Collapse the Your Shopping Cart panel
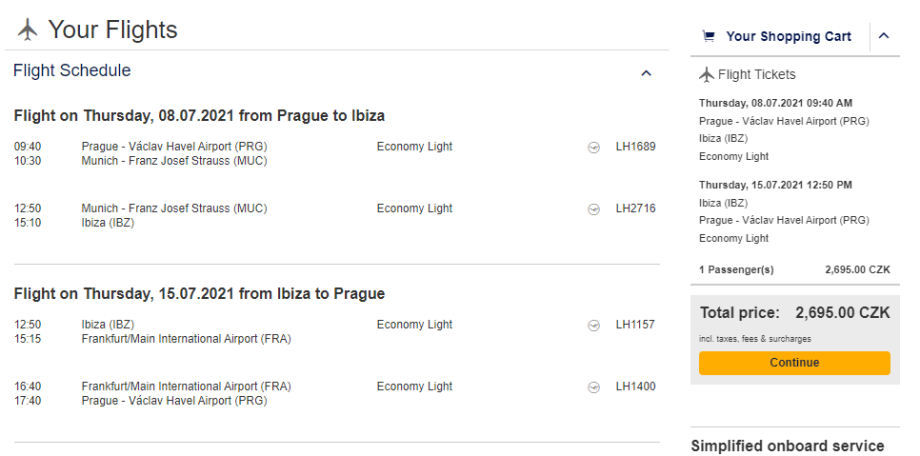 884,36
